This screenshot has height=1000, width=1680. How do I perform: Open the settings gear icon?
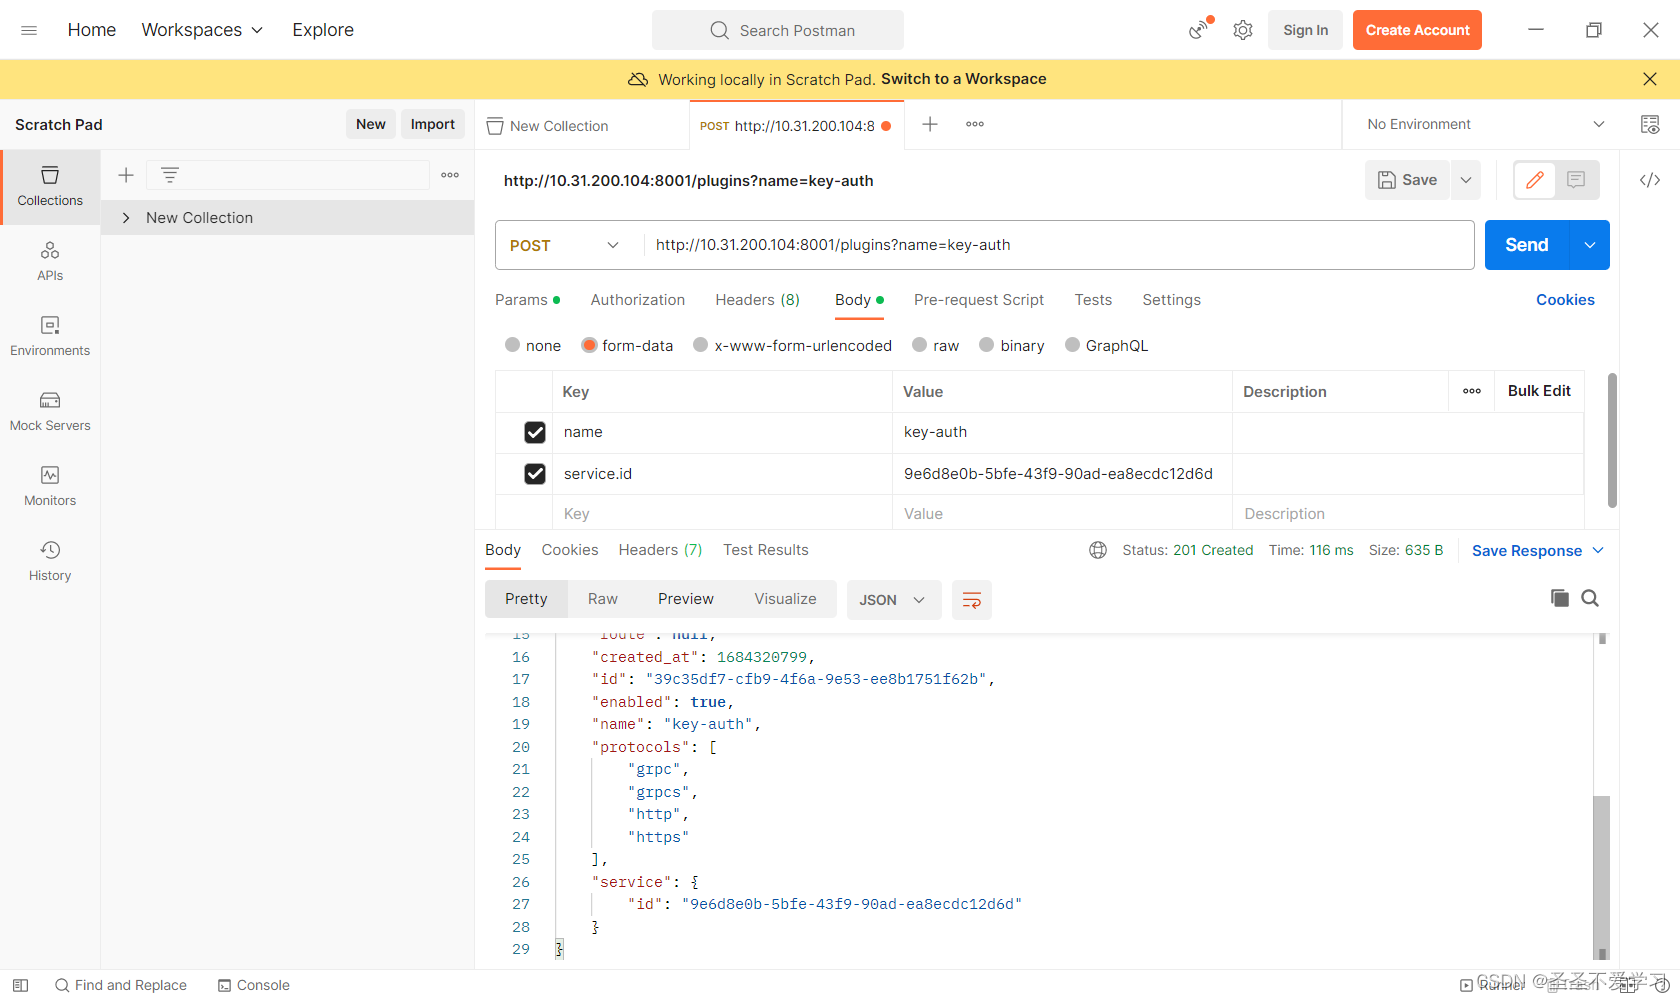[x=1243, y=30]
